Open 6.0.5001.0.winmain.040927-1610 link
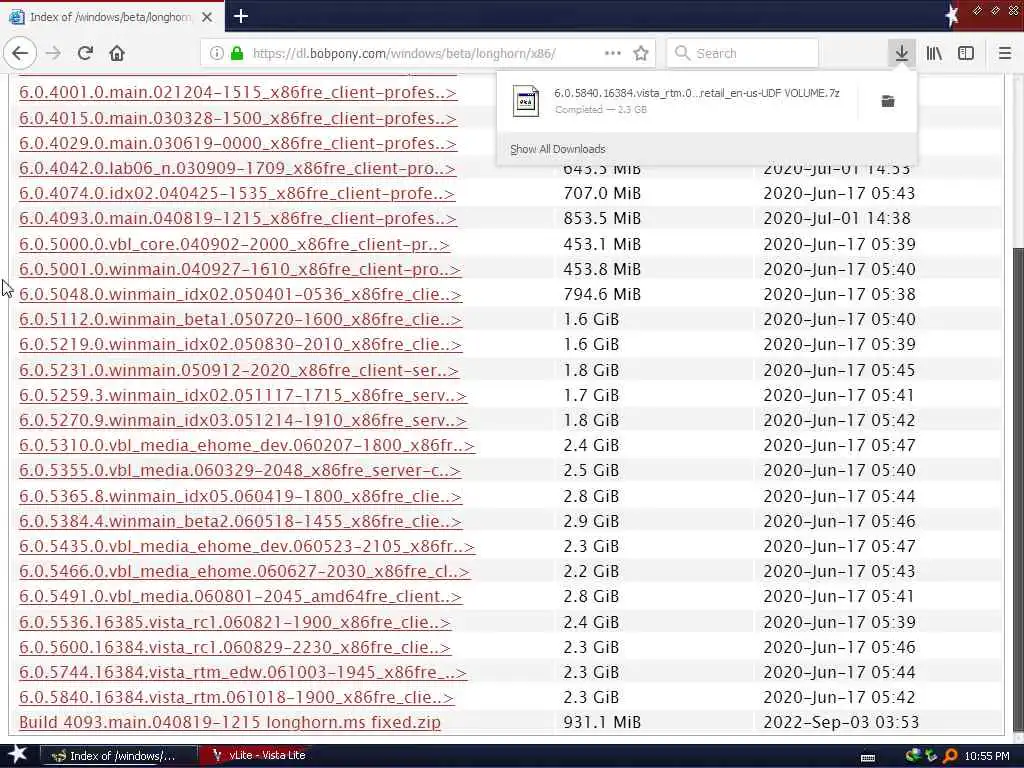 (x=240, y=269)
